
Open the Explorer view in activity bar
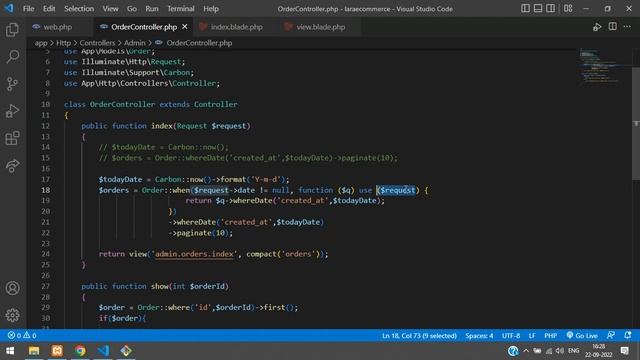pyautogui.click(x=12, y=29)
